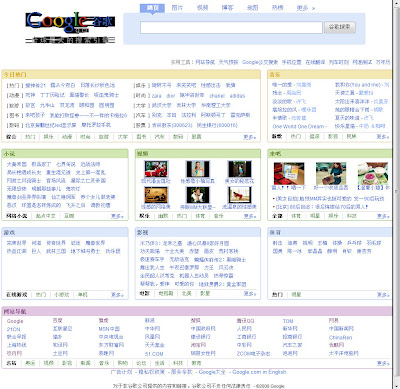The image size is (400, 389).
Task: Open the 腾讯QQ site link
Action: coord(245,321)
